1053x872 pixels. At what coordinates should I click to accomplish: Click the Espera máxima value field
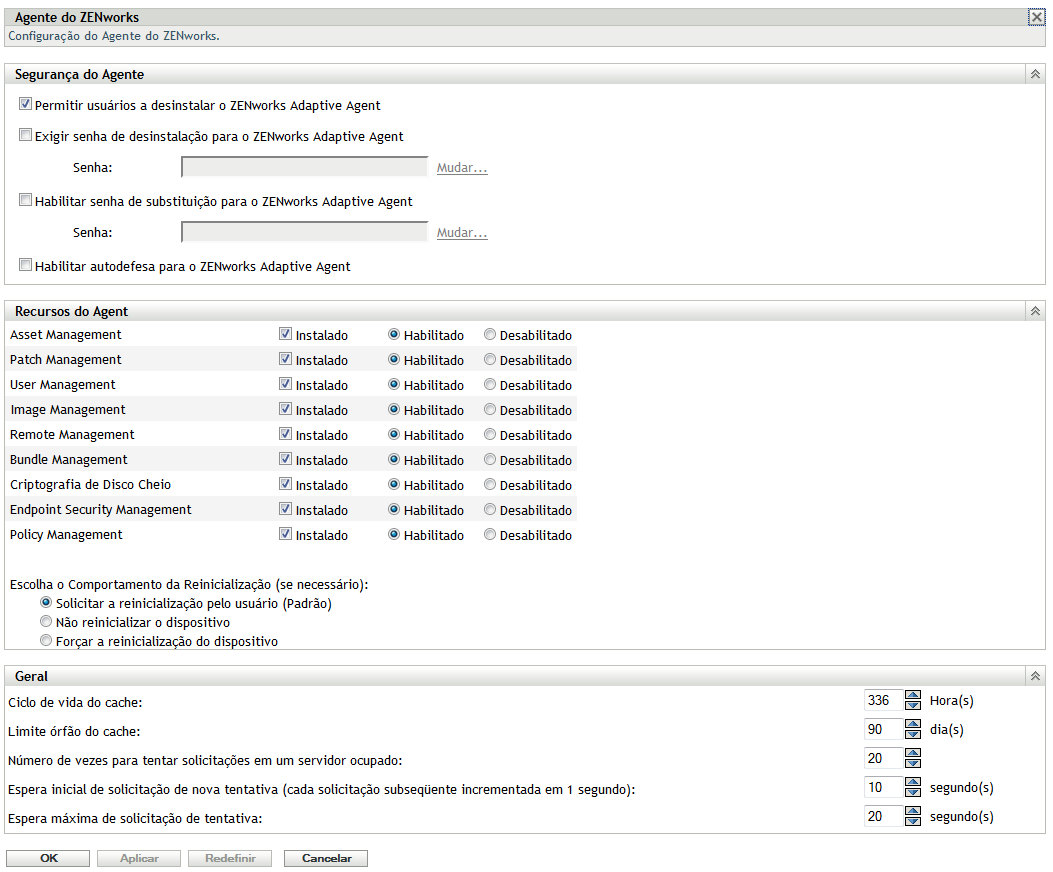click(884, 816)
